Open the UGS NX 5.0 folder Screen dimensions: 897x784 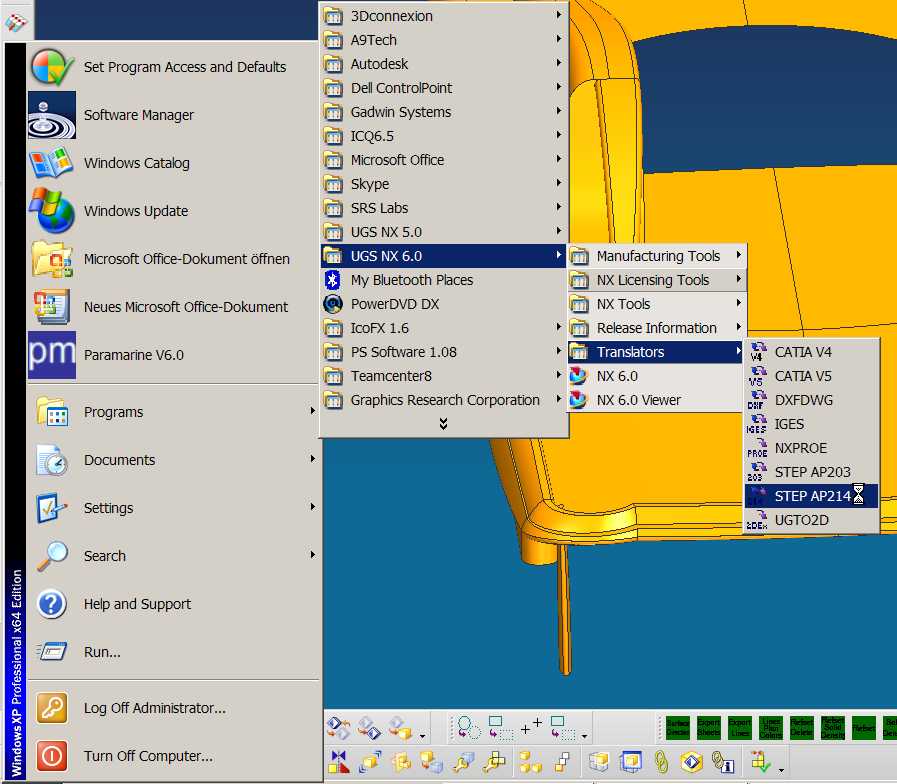pyautogui.click(x=444, y=232)
